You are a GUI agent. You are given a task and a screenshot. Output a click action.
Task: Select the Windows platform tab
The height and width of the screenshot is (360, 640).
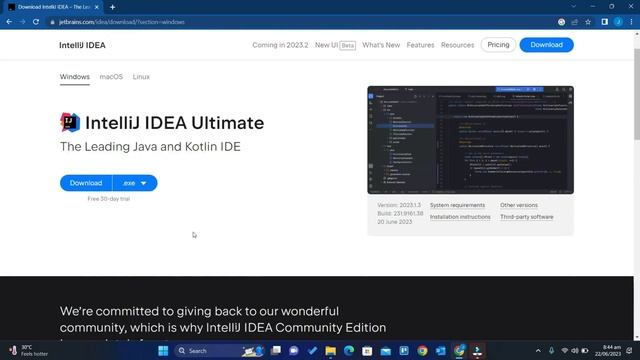tap(75, 77)
